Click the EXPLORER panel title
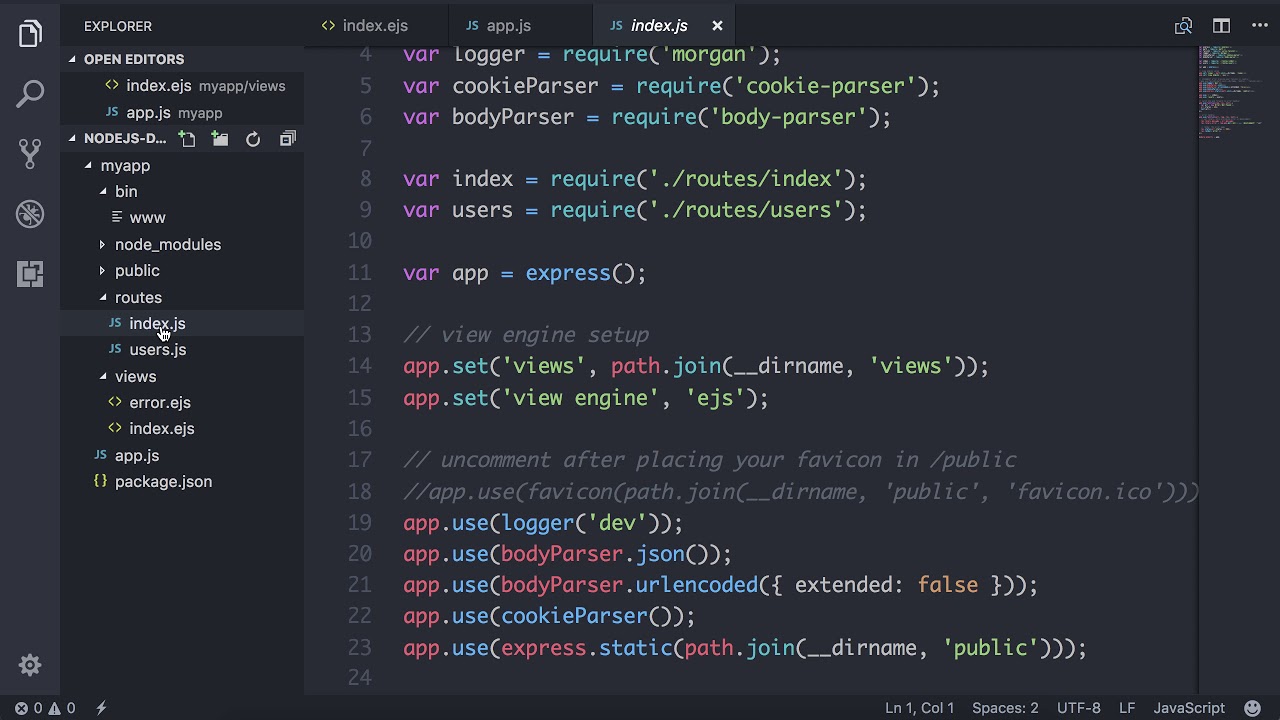This screenshot has height=720, width=1280. (118, 26)
